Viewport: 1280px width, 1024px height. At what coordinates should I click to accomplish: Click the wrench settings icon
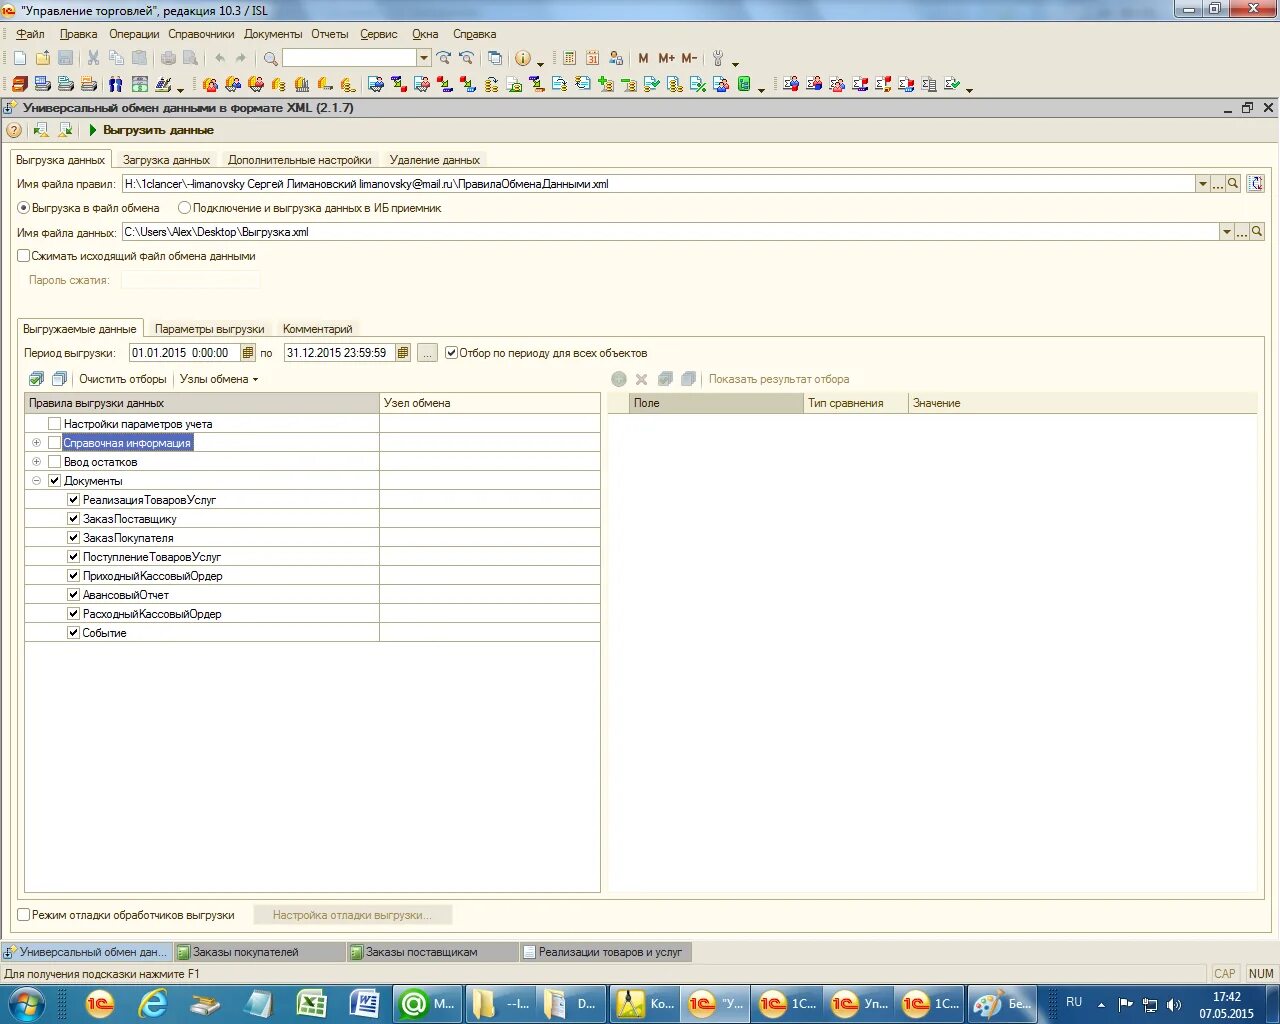coord(718,58)
